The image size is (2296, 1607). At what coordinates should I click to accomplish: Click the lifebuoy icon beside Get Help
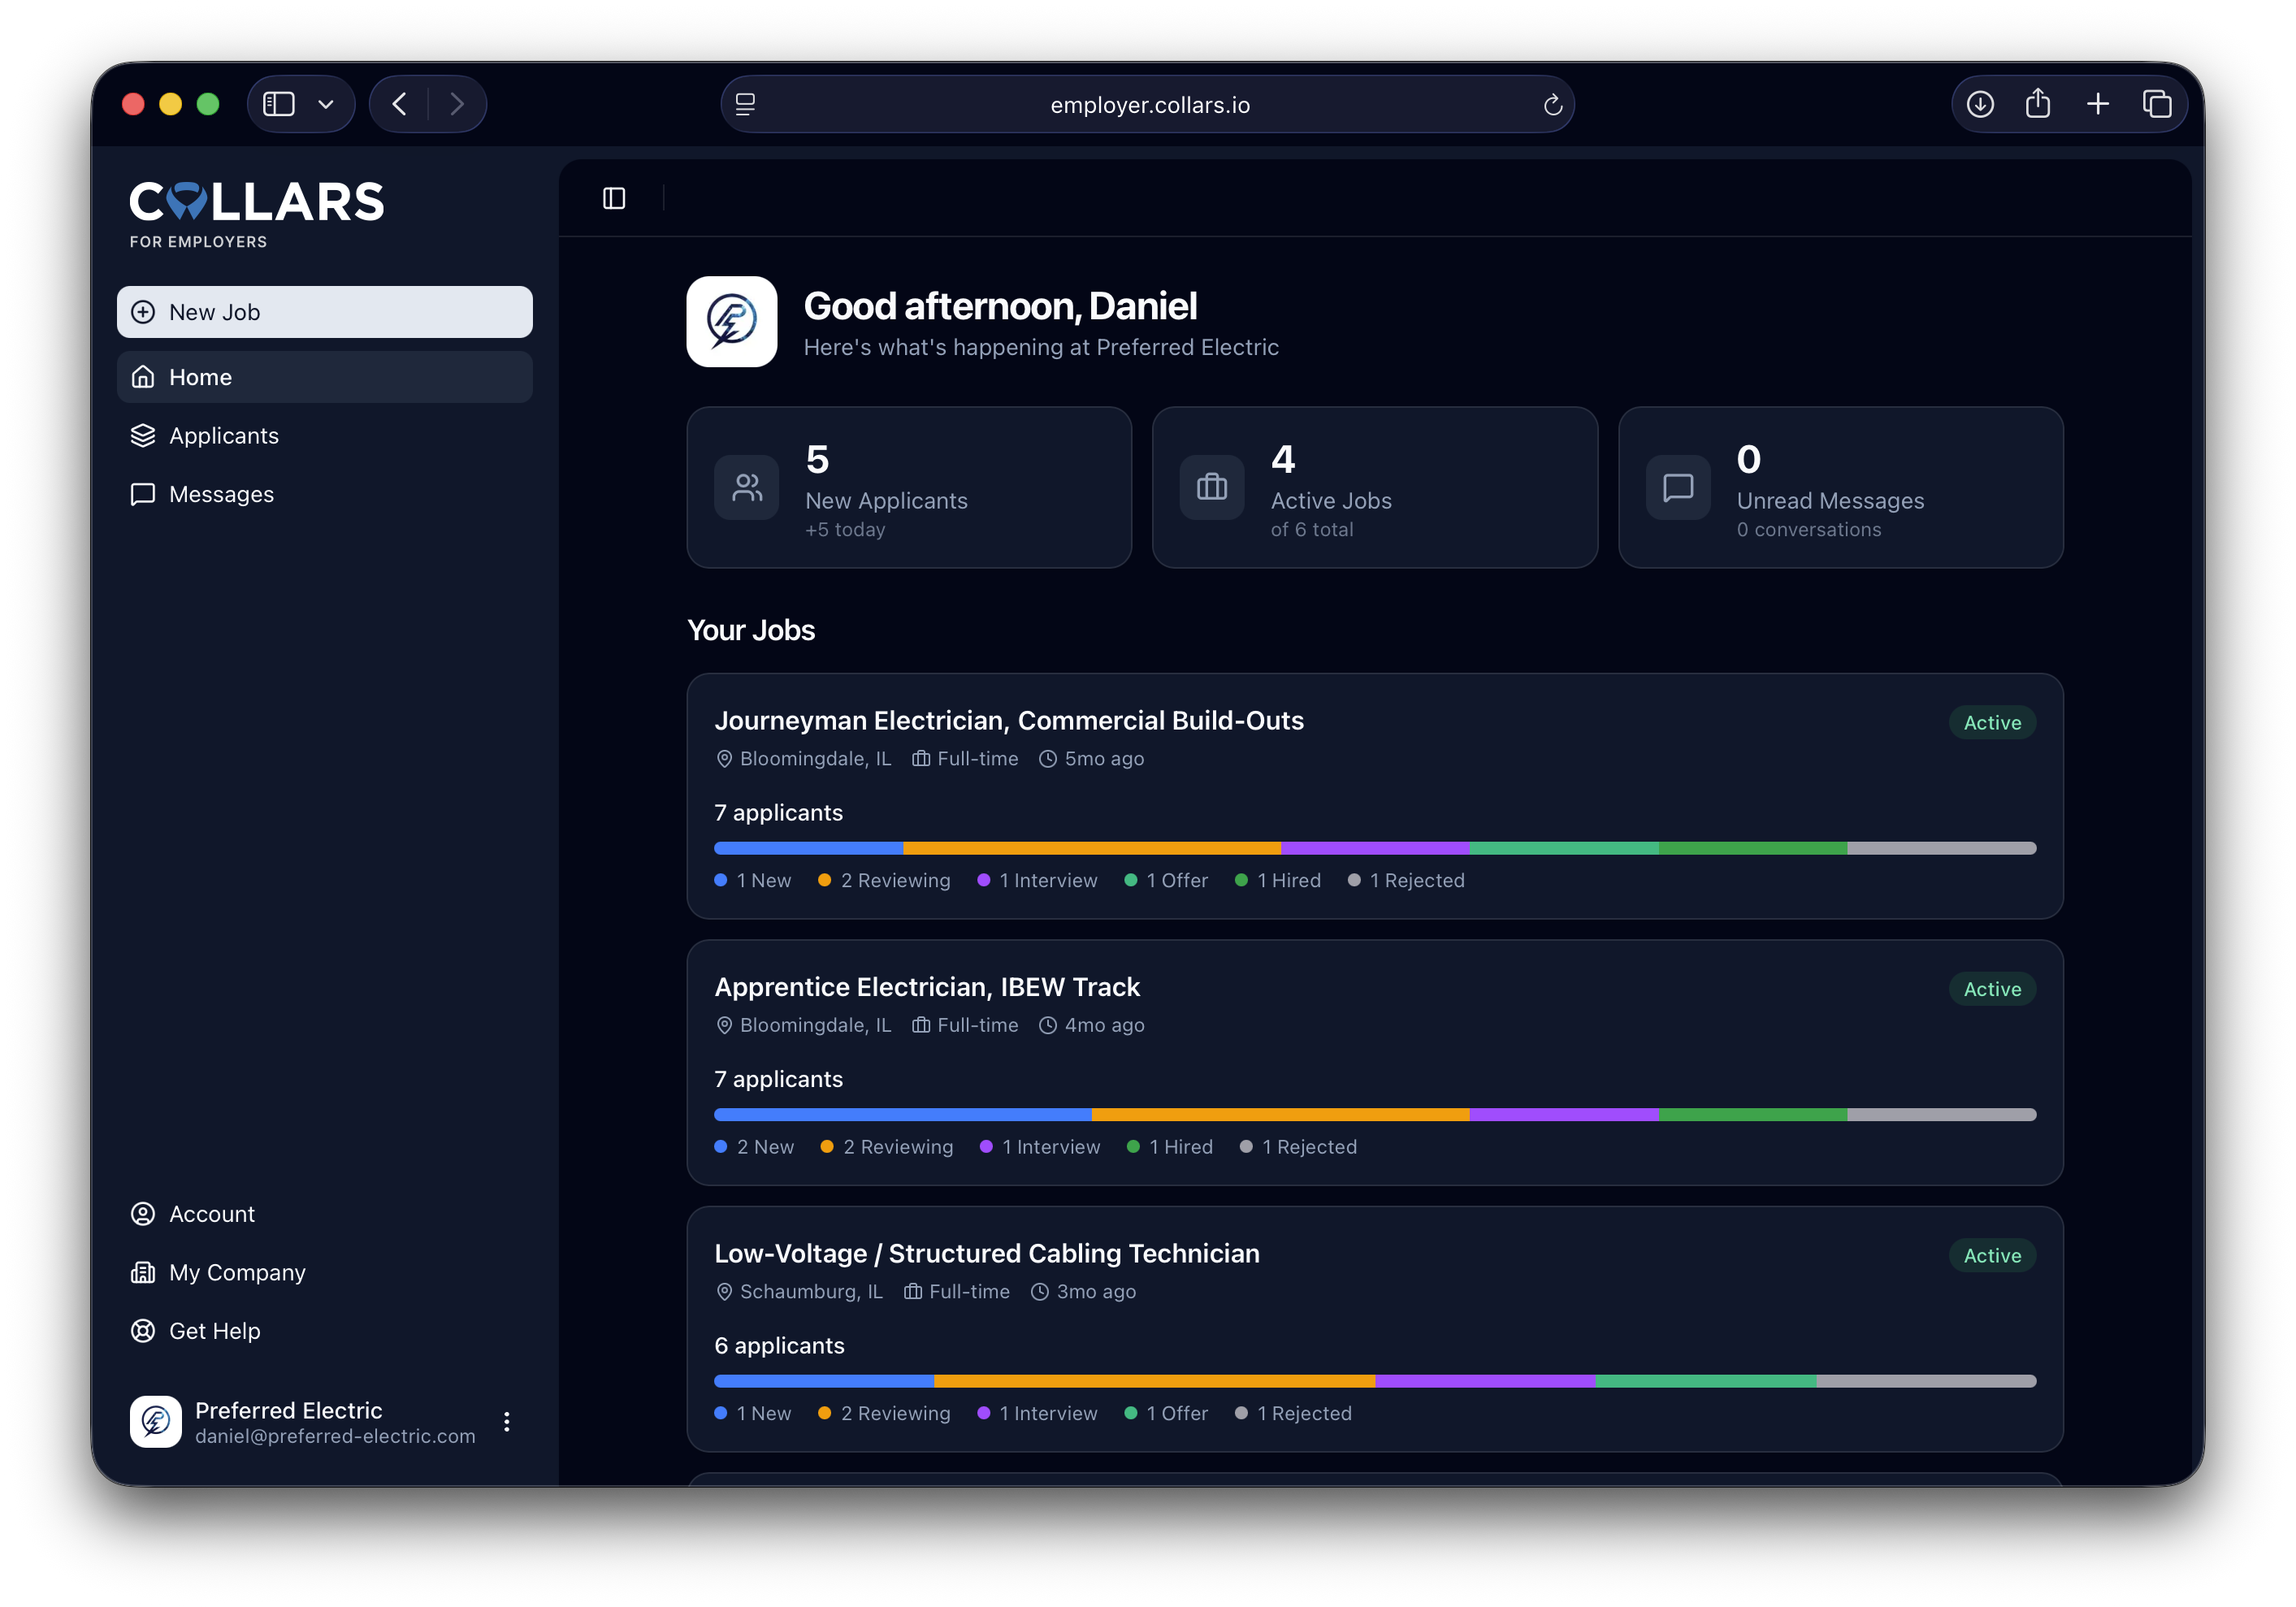tap(143, 1331)
